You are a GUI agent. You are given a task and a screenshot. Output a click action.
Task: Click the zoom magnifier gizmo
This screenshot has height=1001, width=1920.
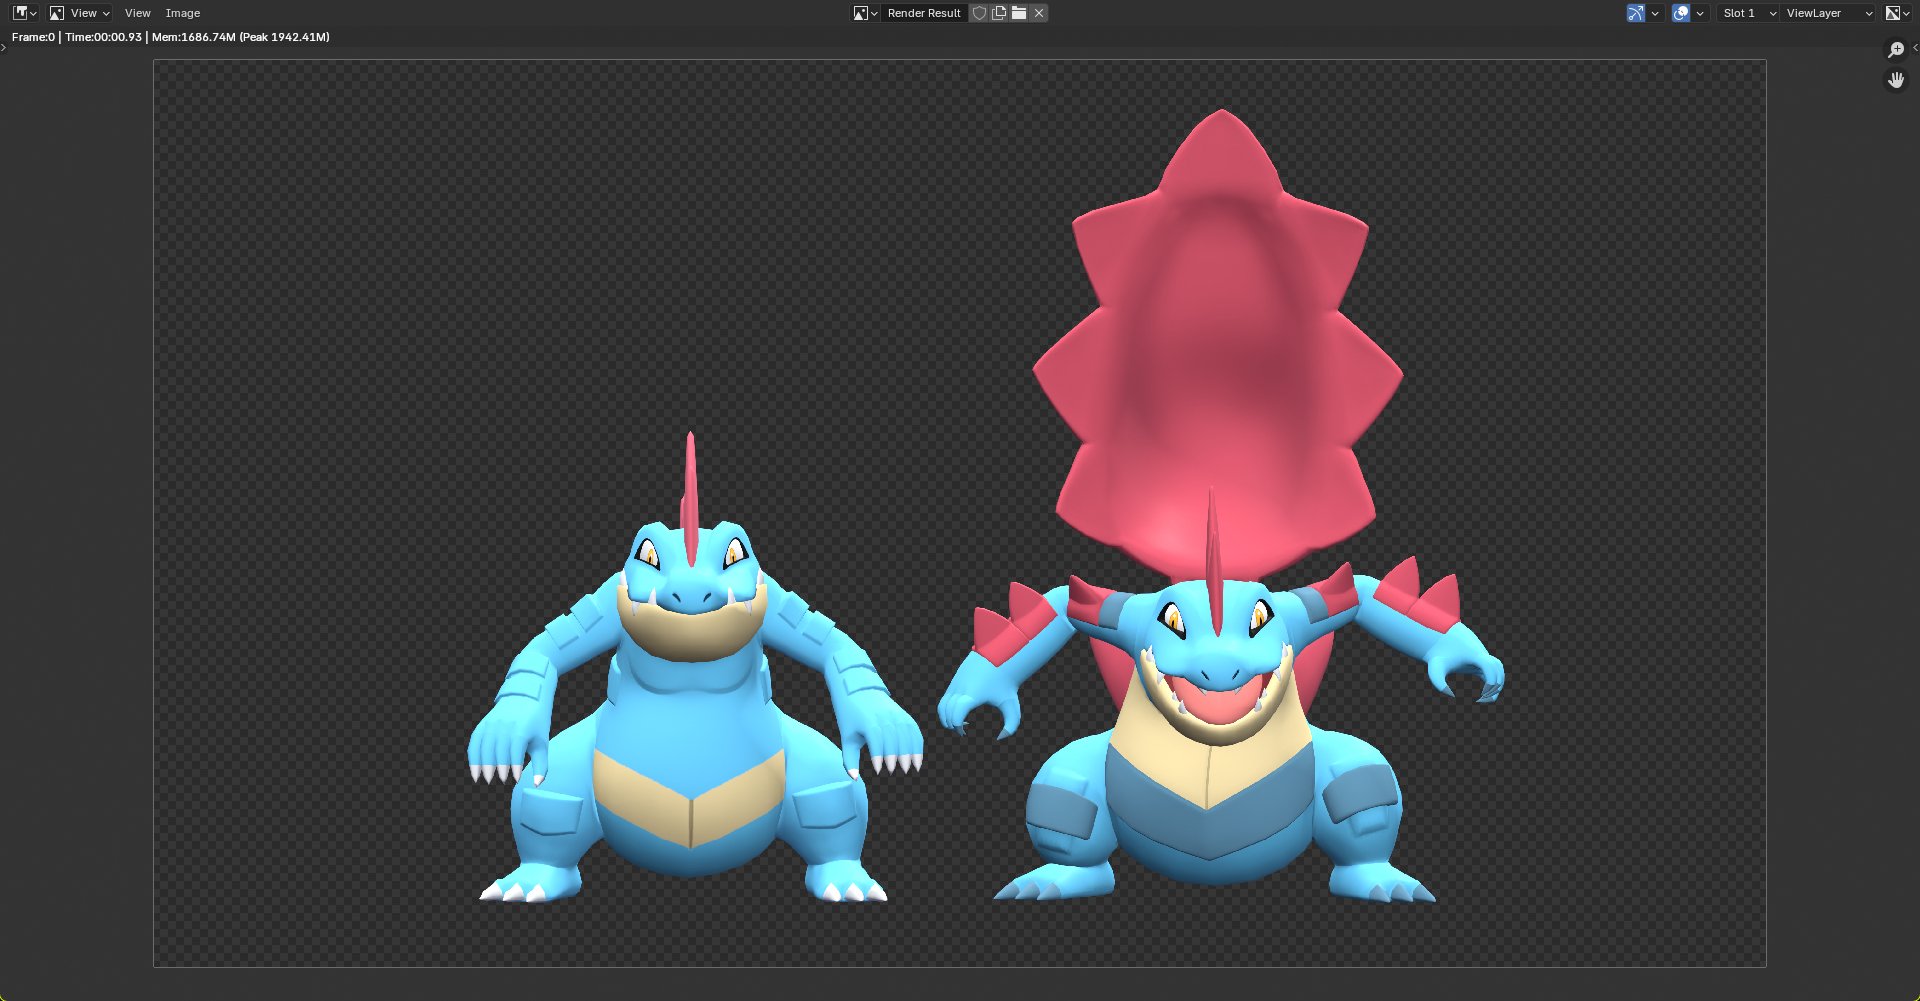[1896, 50]
